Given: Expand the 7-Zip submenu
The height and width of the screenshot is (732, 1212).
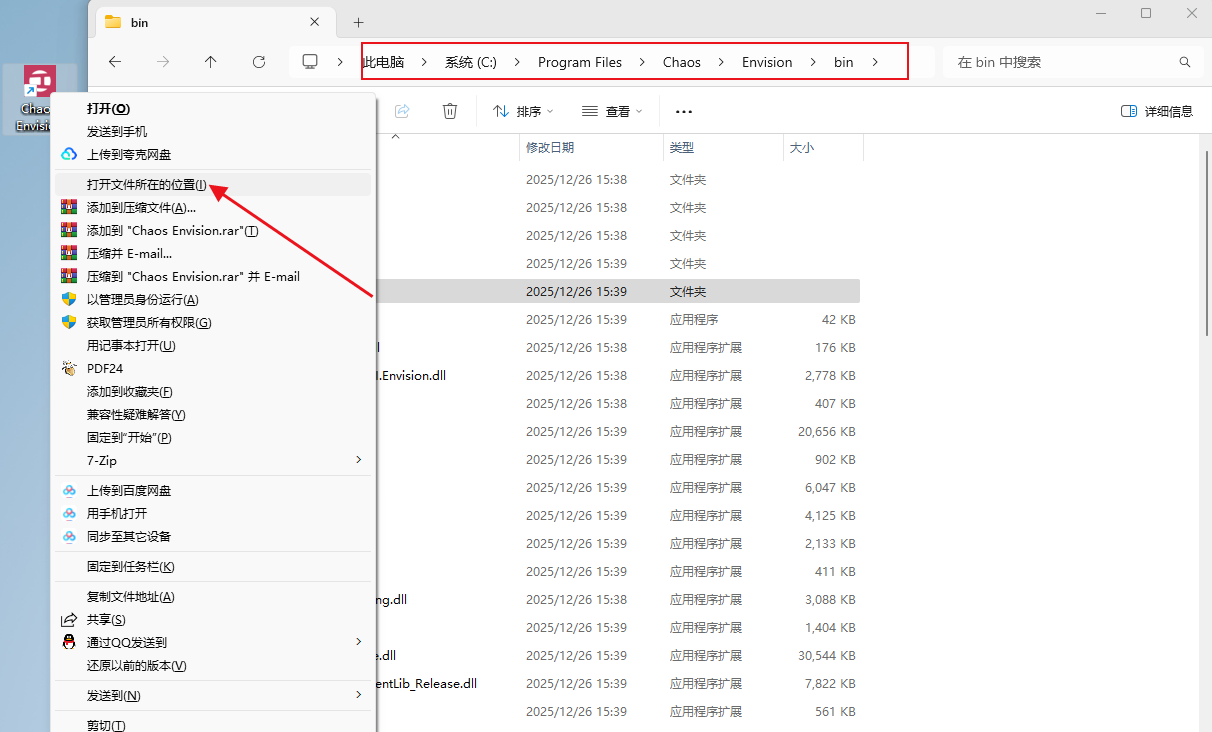Looking at the screenshot, I should [213, 460].
